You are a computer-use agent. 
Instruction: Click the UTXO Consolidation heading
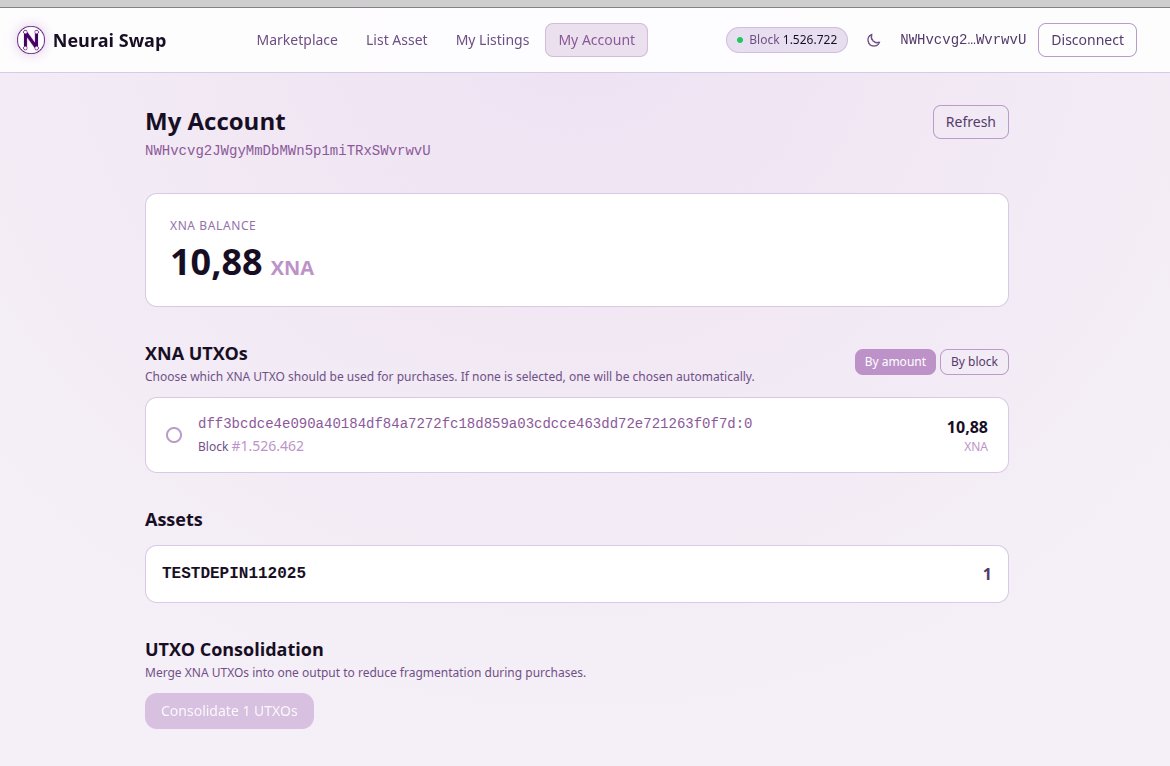click(x=234, y=650)
